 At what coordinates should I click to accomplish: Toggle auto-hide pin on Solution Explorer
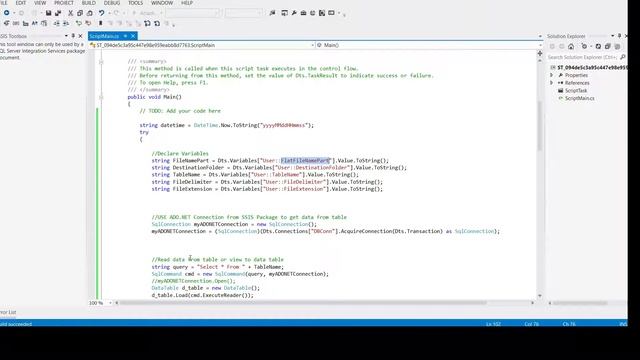620,36
